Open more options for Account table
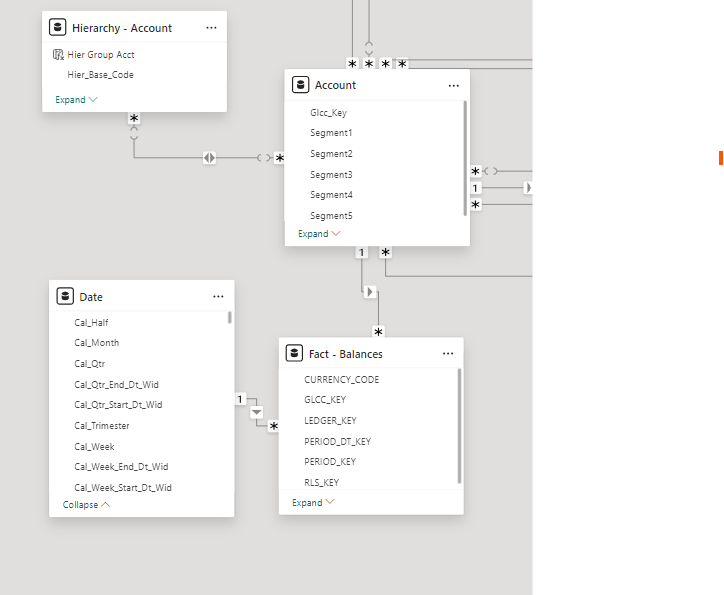 pos(454,85)
